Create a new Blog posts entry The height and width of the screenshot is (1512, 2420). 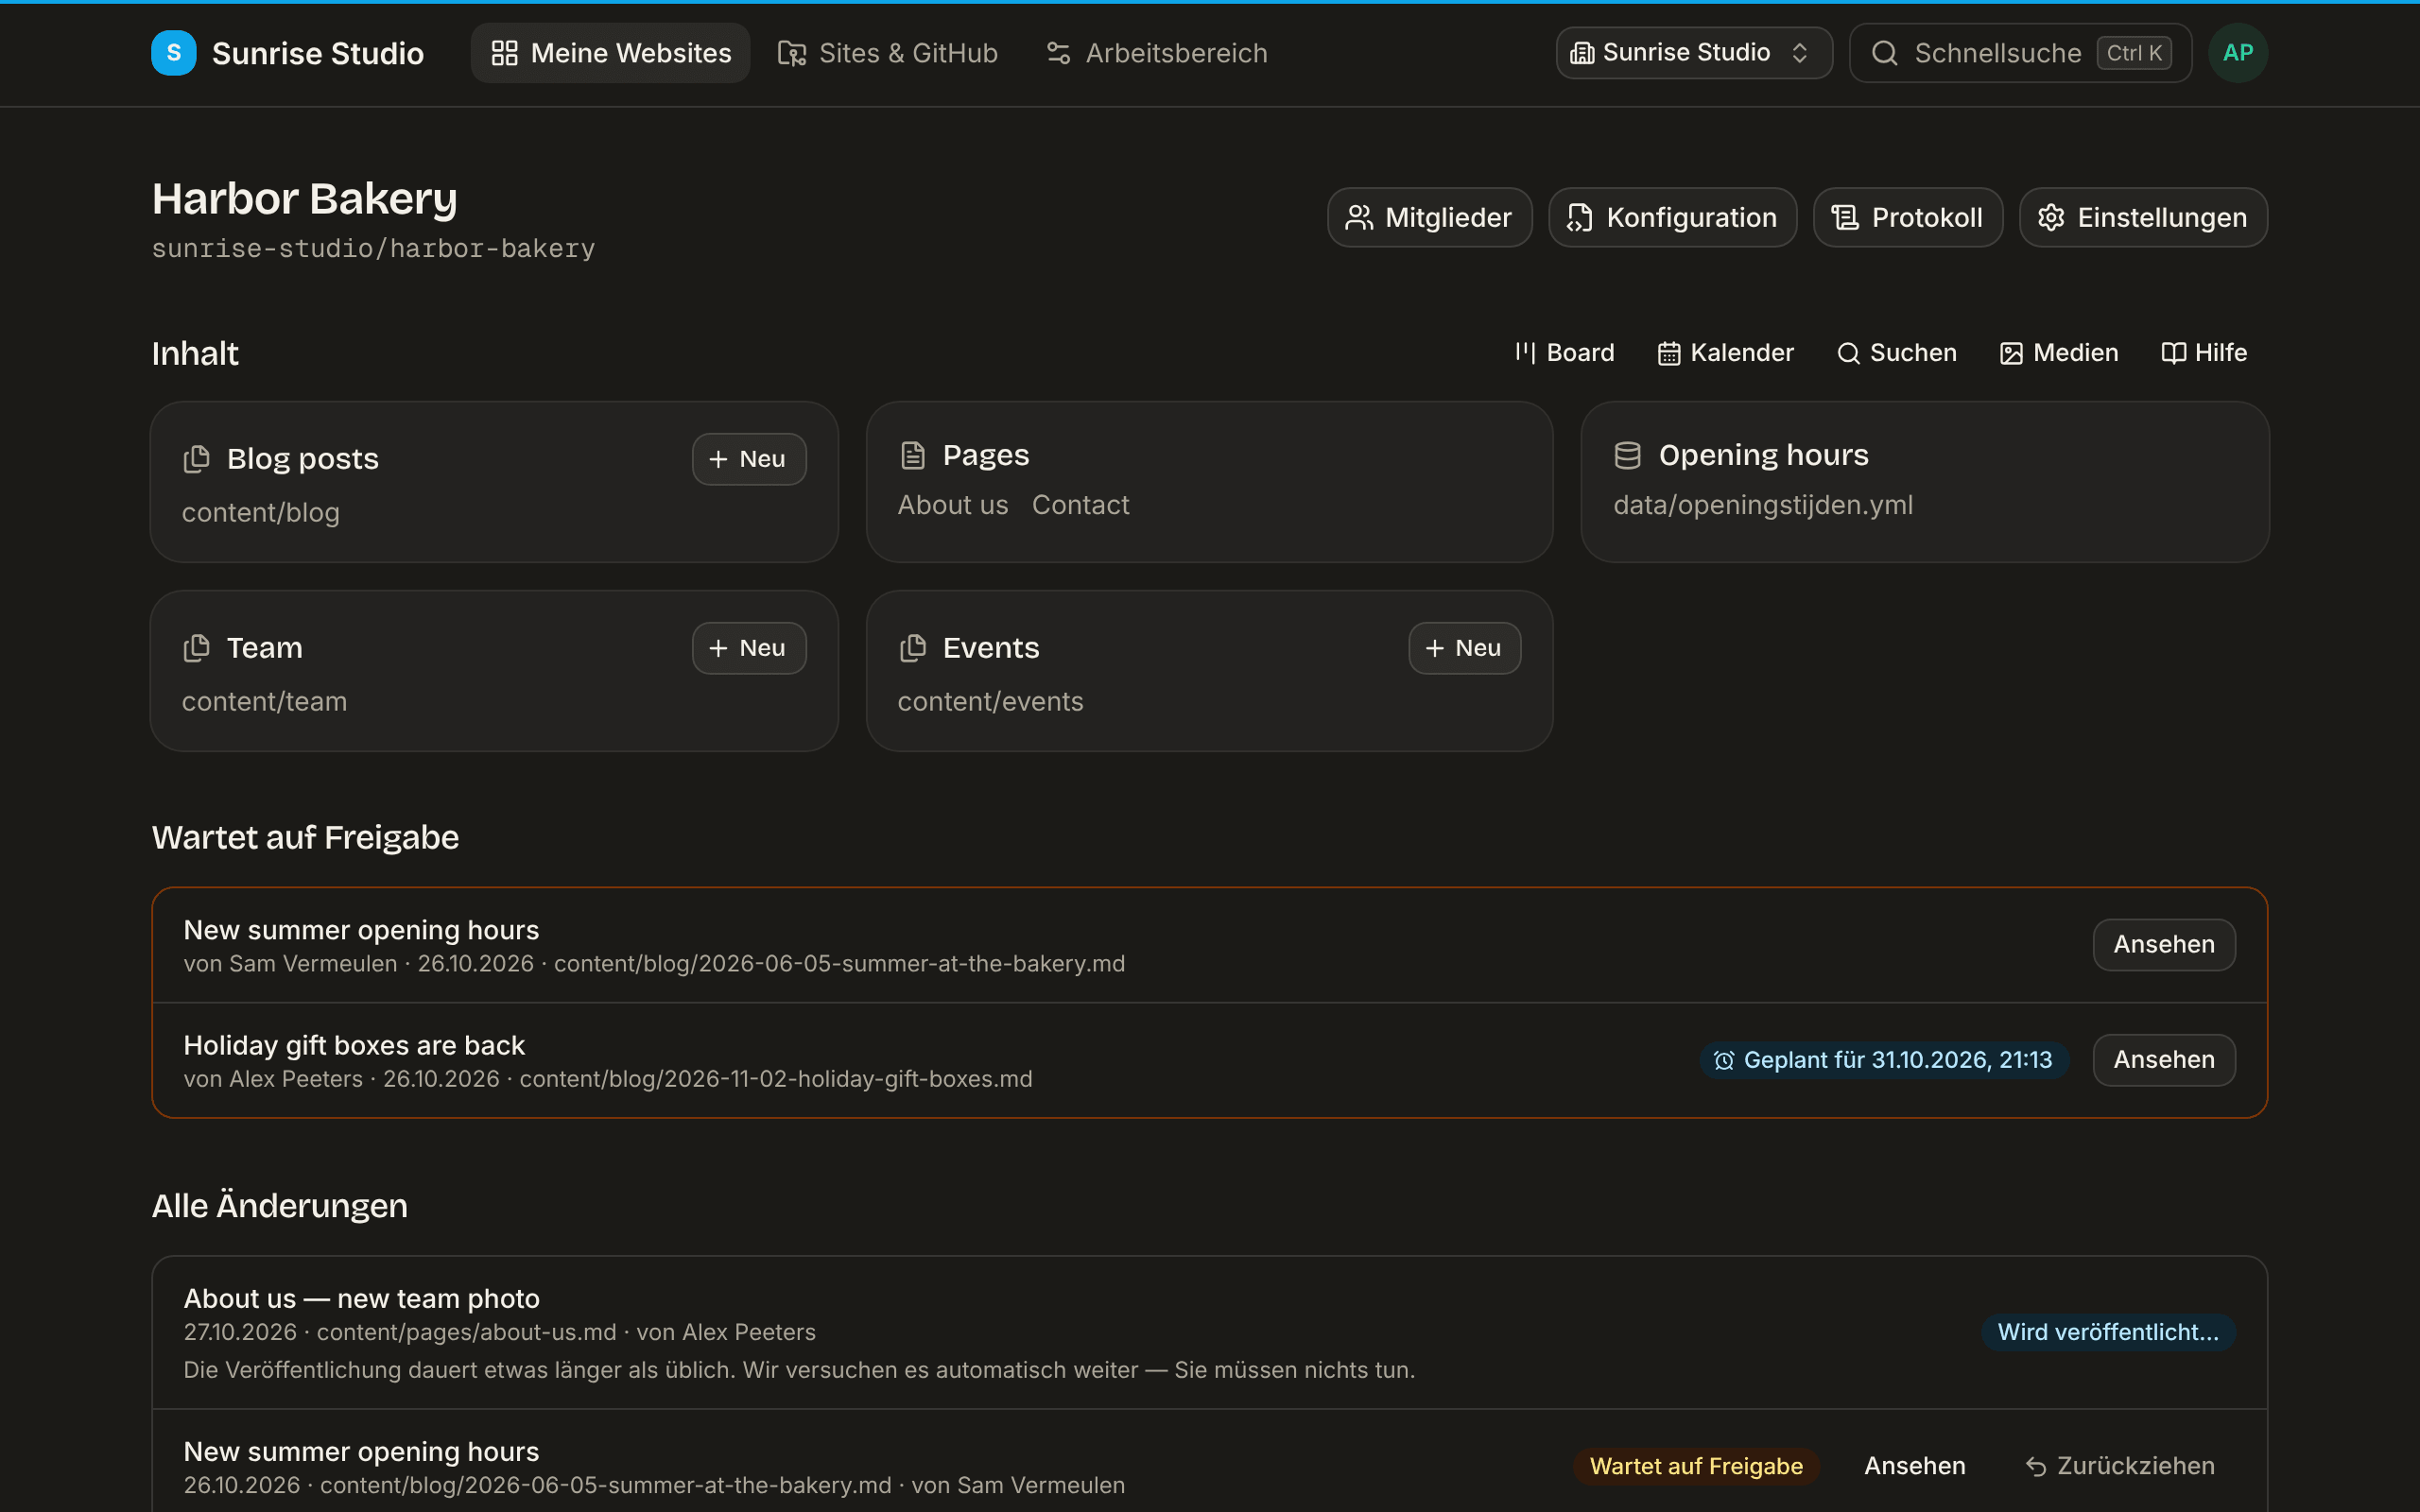pyautogui.click(x=749, y=459)
